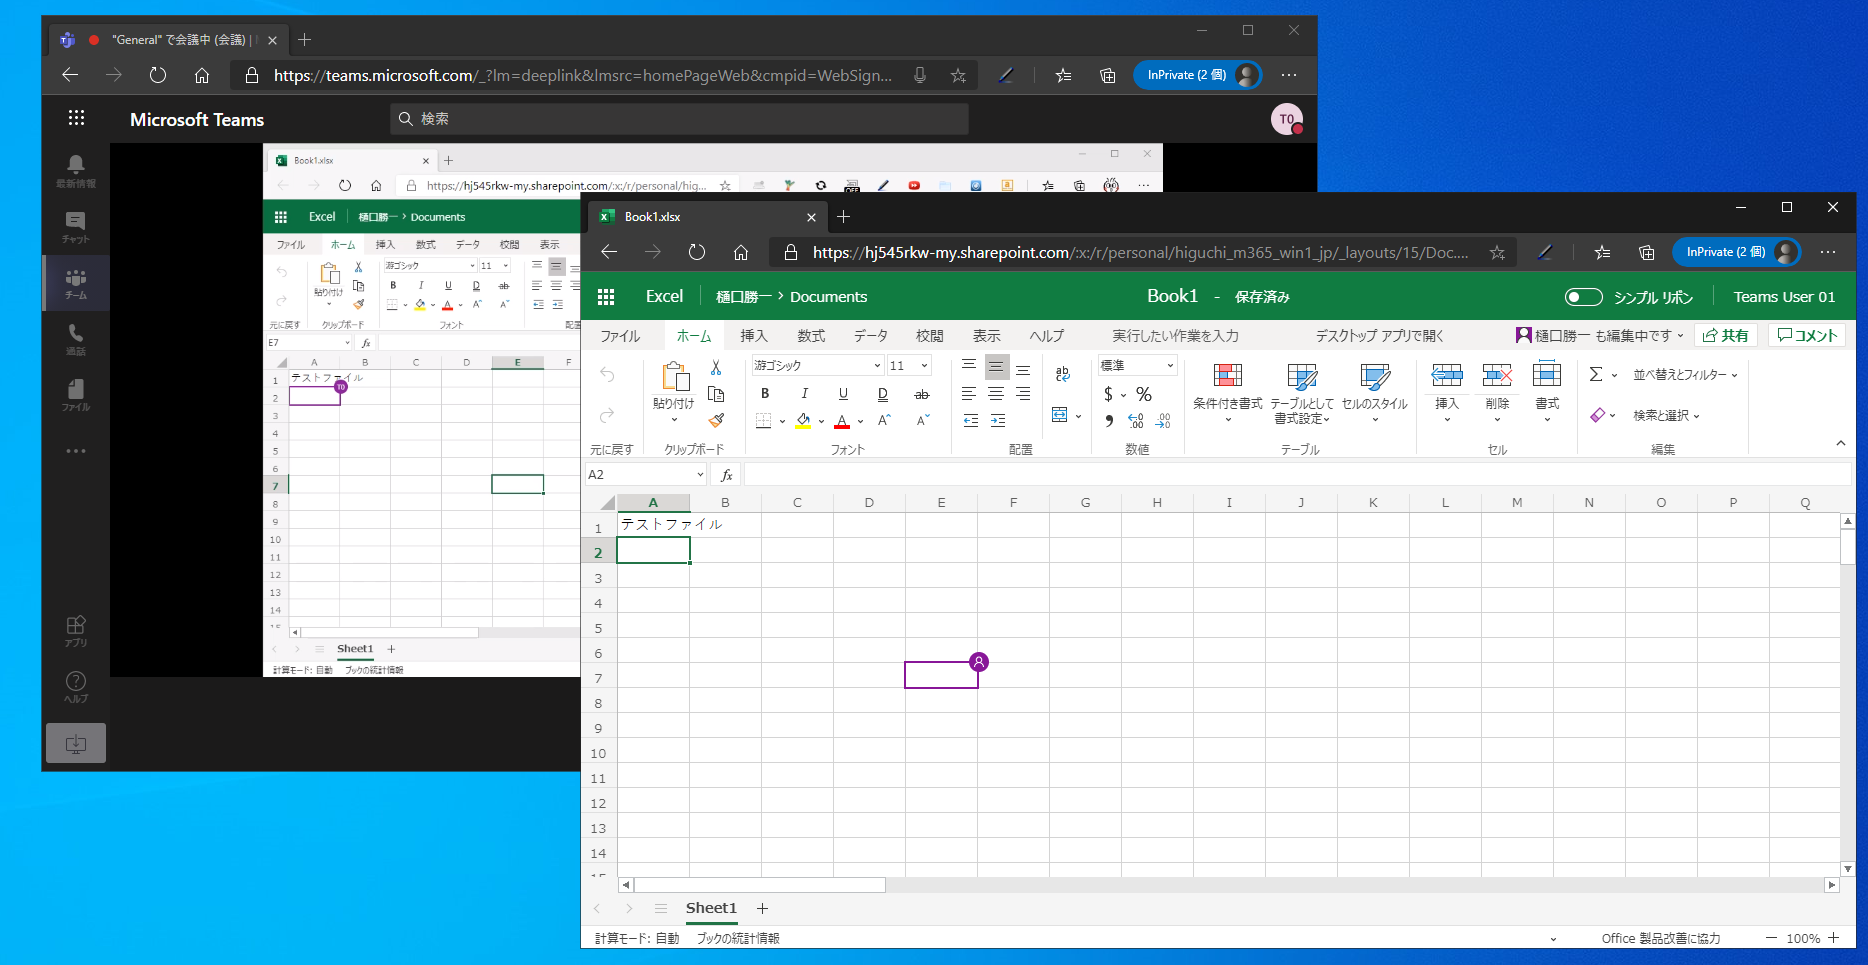1868x965 pixels.
Task: Click the AutoSum sigma icon
Action: [x=1596, y=374]
